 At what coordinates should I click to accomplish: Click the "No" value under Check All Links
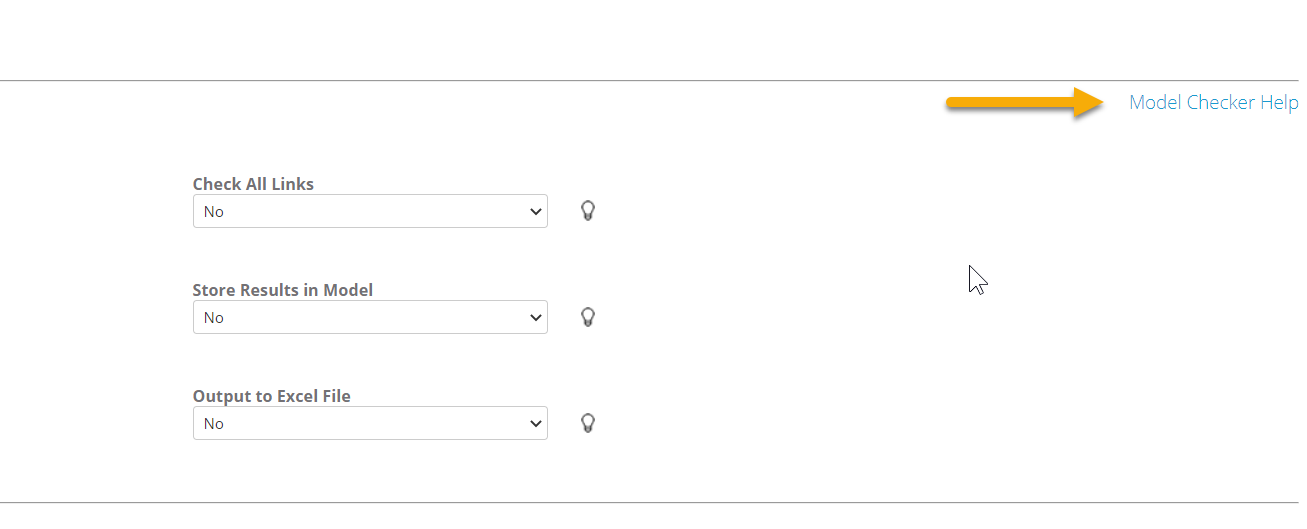point(214,212)
